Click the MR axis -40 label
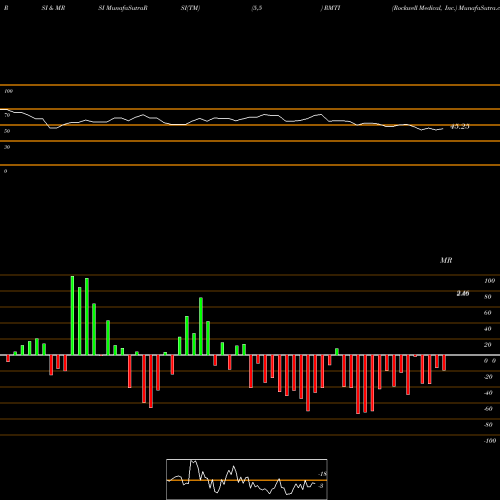Viewport: 500px width, 500px height. (x=488, y=393)
